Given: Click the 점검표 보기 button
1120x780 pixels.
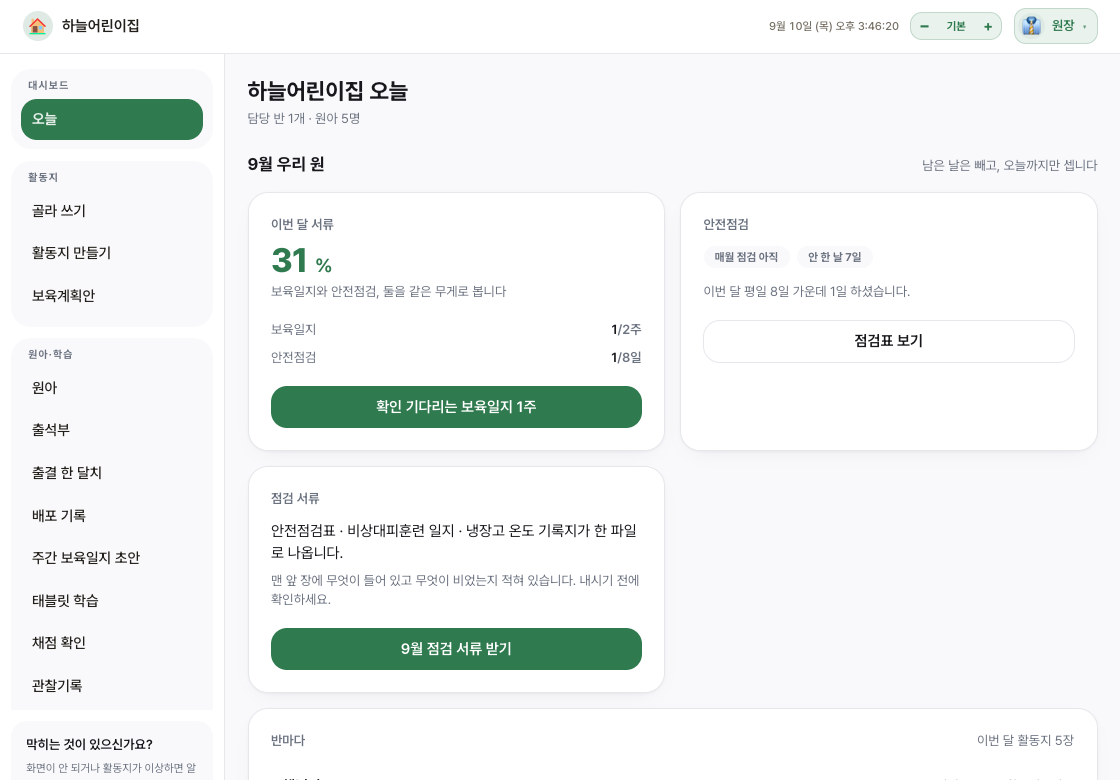Looking at the screenshot, I should [889, 341].
